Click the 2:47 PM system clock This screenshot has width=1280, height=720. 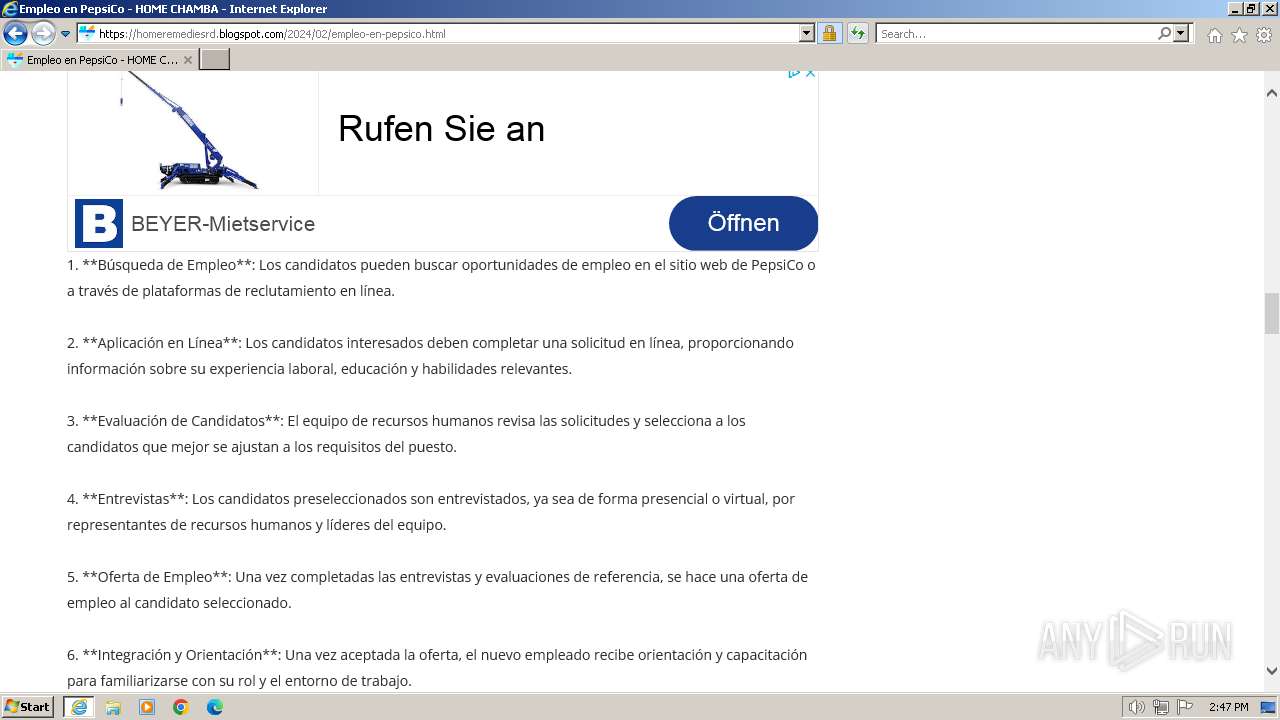pyautogui.click(x=1228, y=707)
